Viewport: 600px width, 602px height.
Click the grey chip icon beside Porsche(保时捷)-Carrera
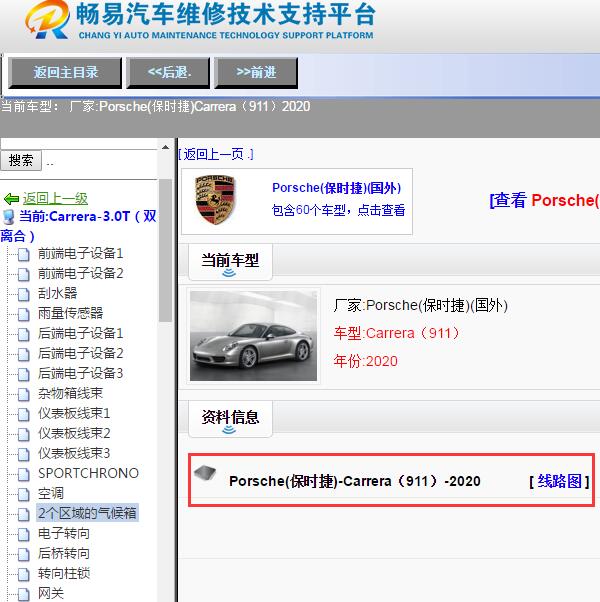click(205, 473)
